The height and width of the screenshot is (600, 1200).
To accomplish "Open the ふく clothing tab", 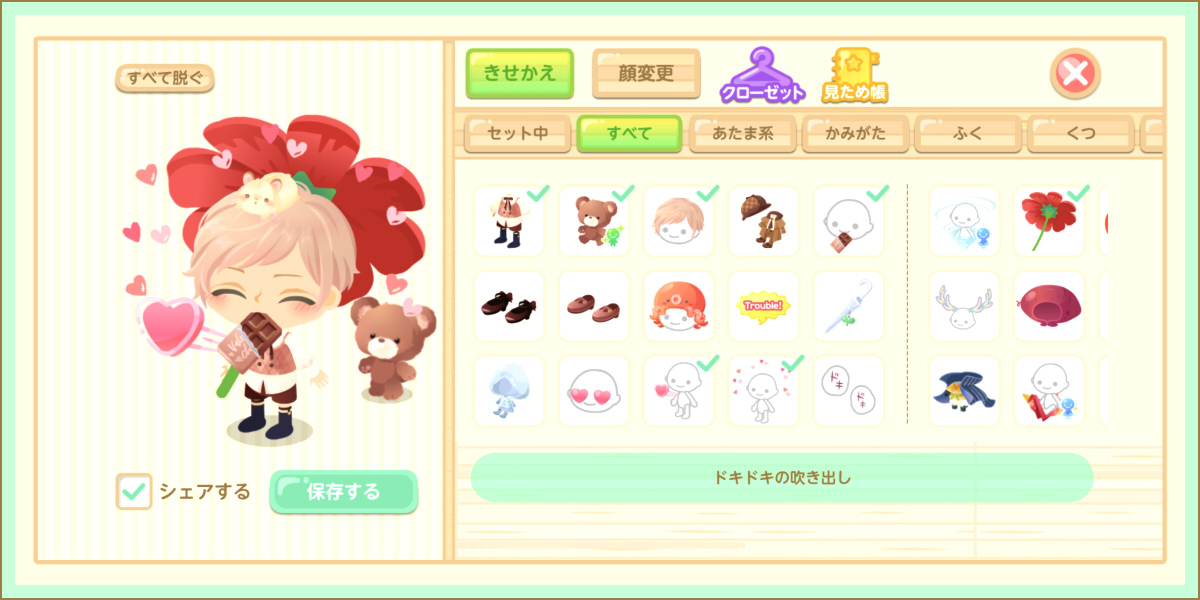I will tap(968, 133).
